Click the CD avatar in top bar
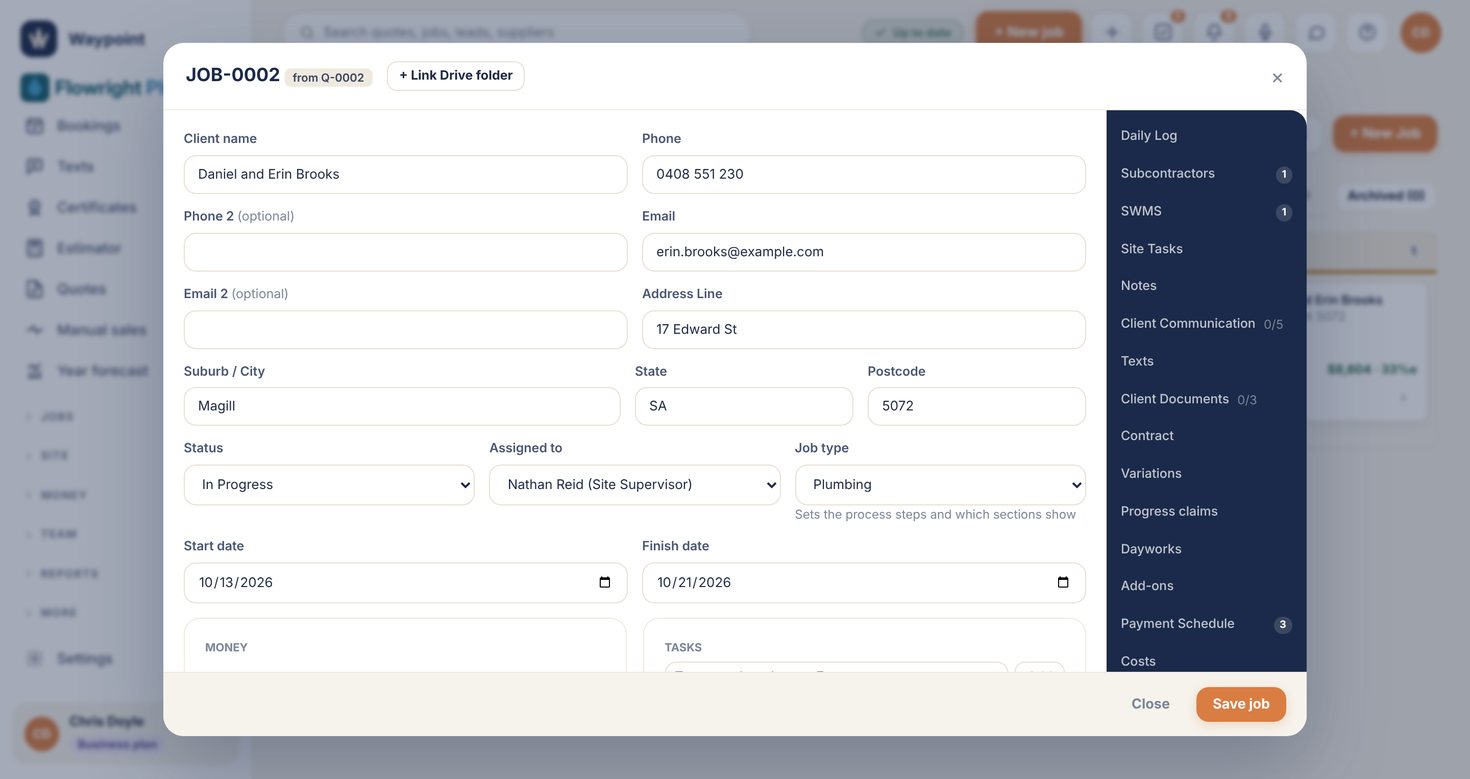Screen dimensions: 1470x779 coord(1420,32)
